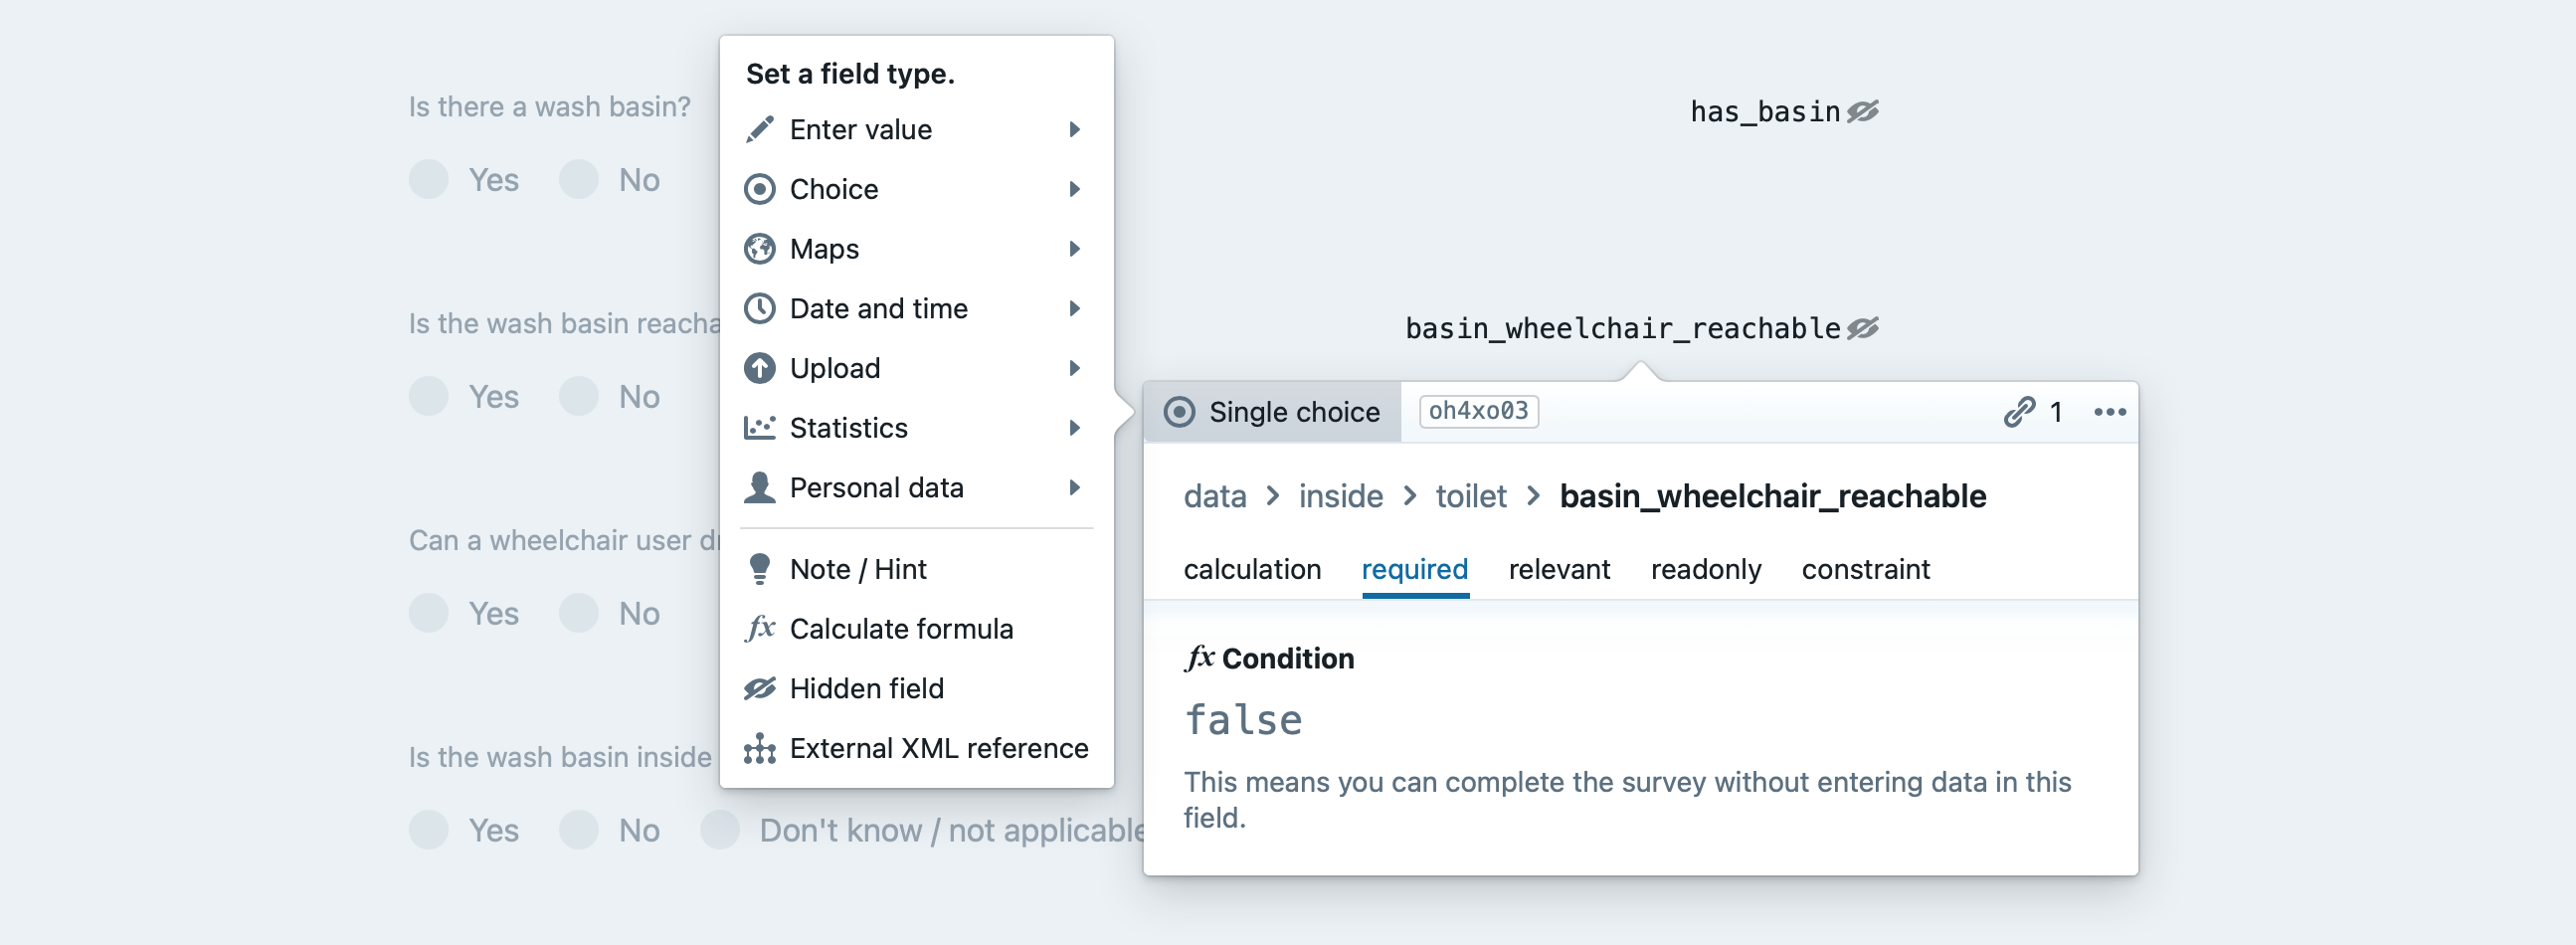2576x945 pixels.
Task: Open the Single choice field type dropdown
Action: 1272,412
